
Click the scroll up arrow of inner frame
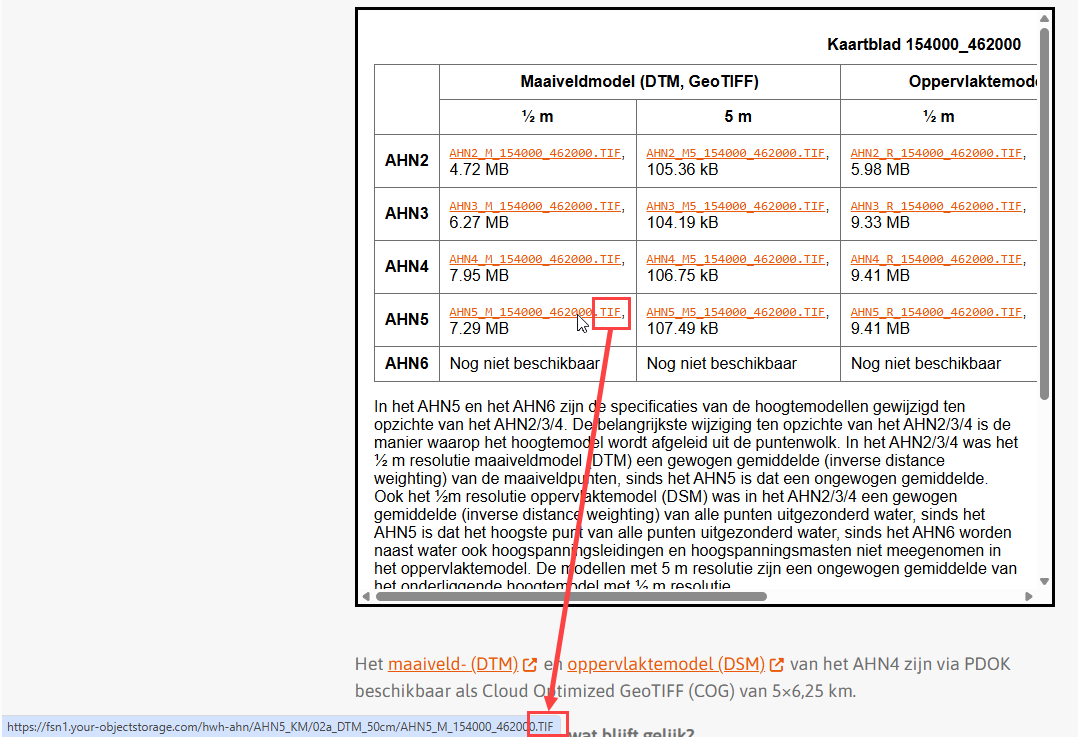point(1045,18)
